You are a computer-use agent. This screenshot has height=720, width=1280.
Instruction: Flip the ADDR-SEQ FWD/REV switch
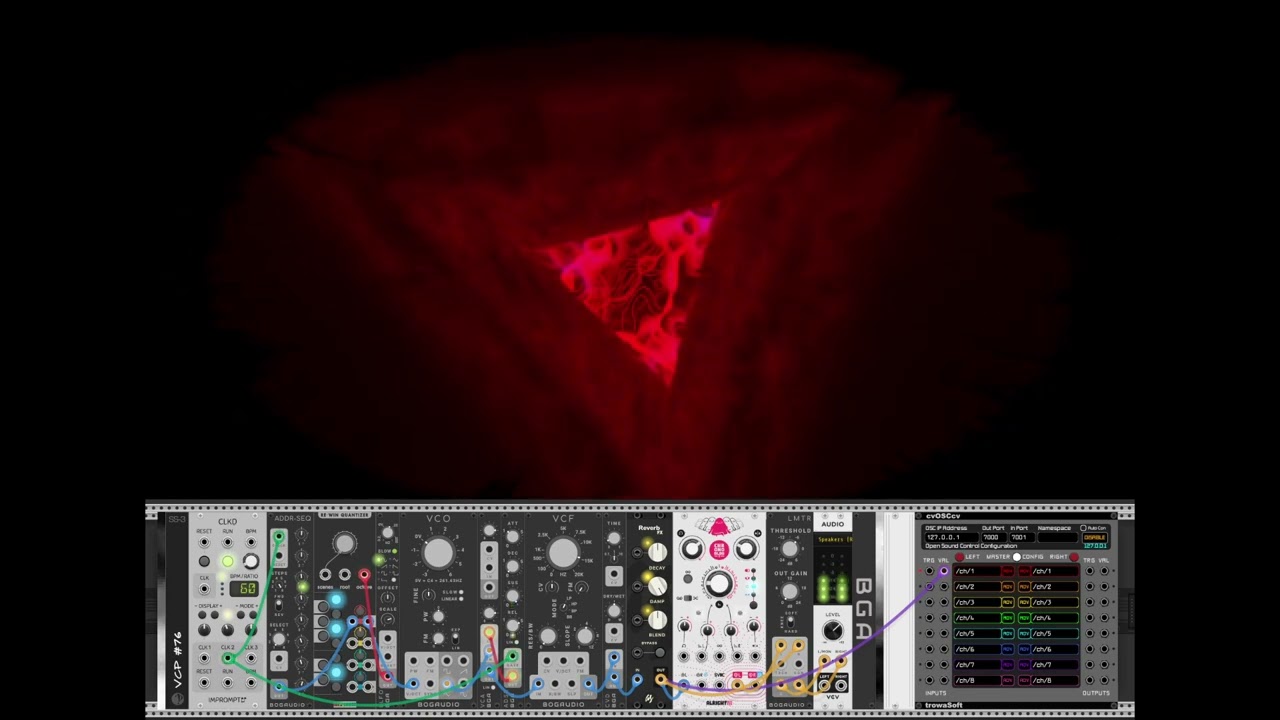[279, 605]
